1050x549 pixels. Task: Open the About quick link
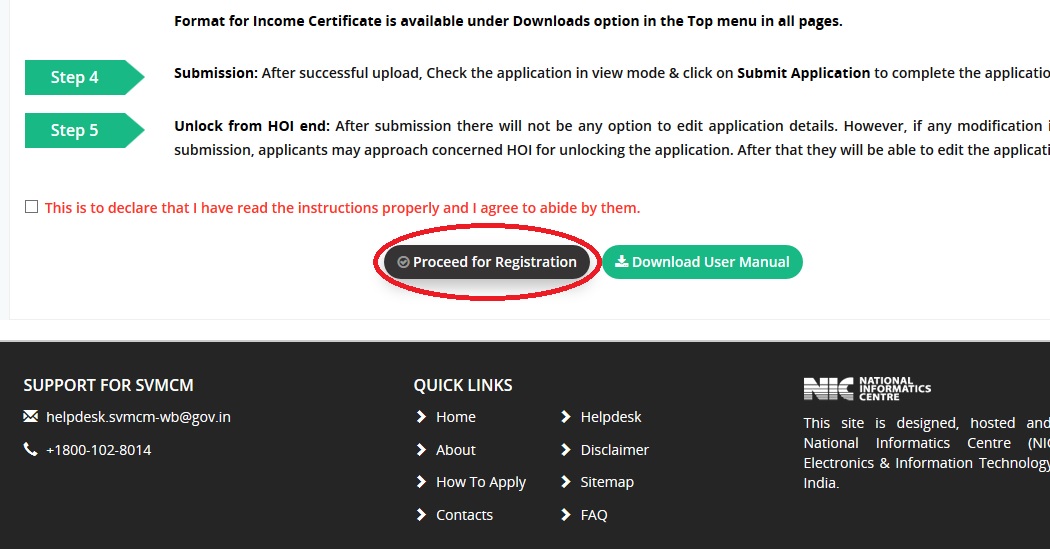[x=455, y=450]
